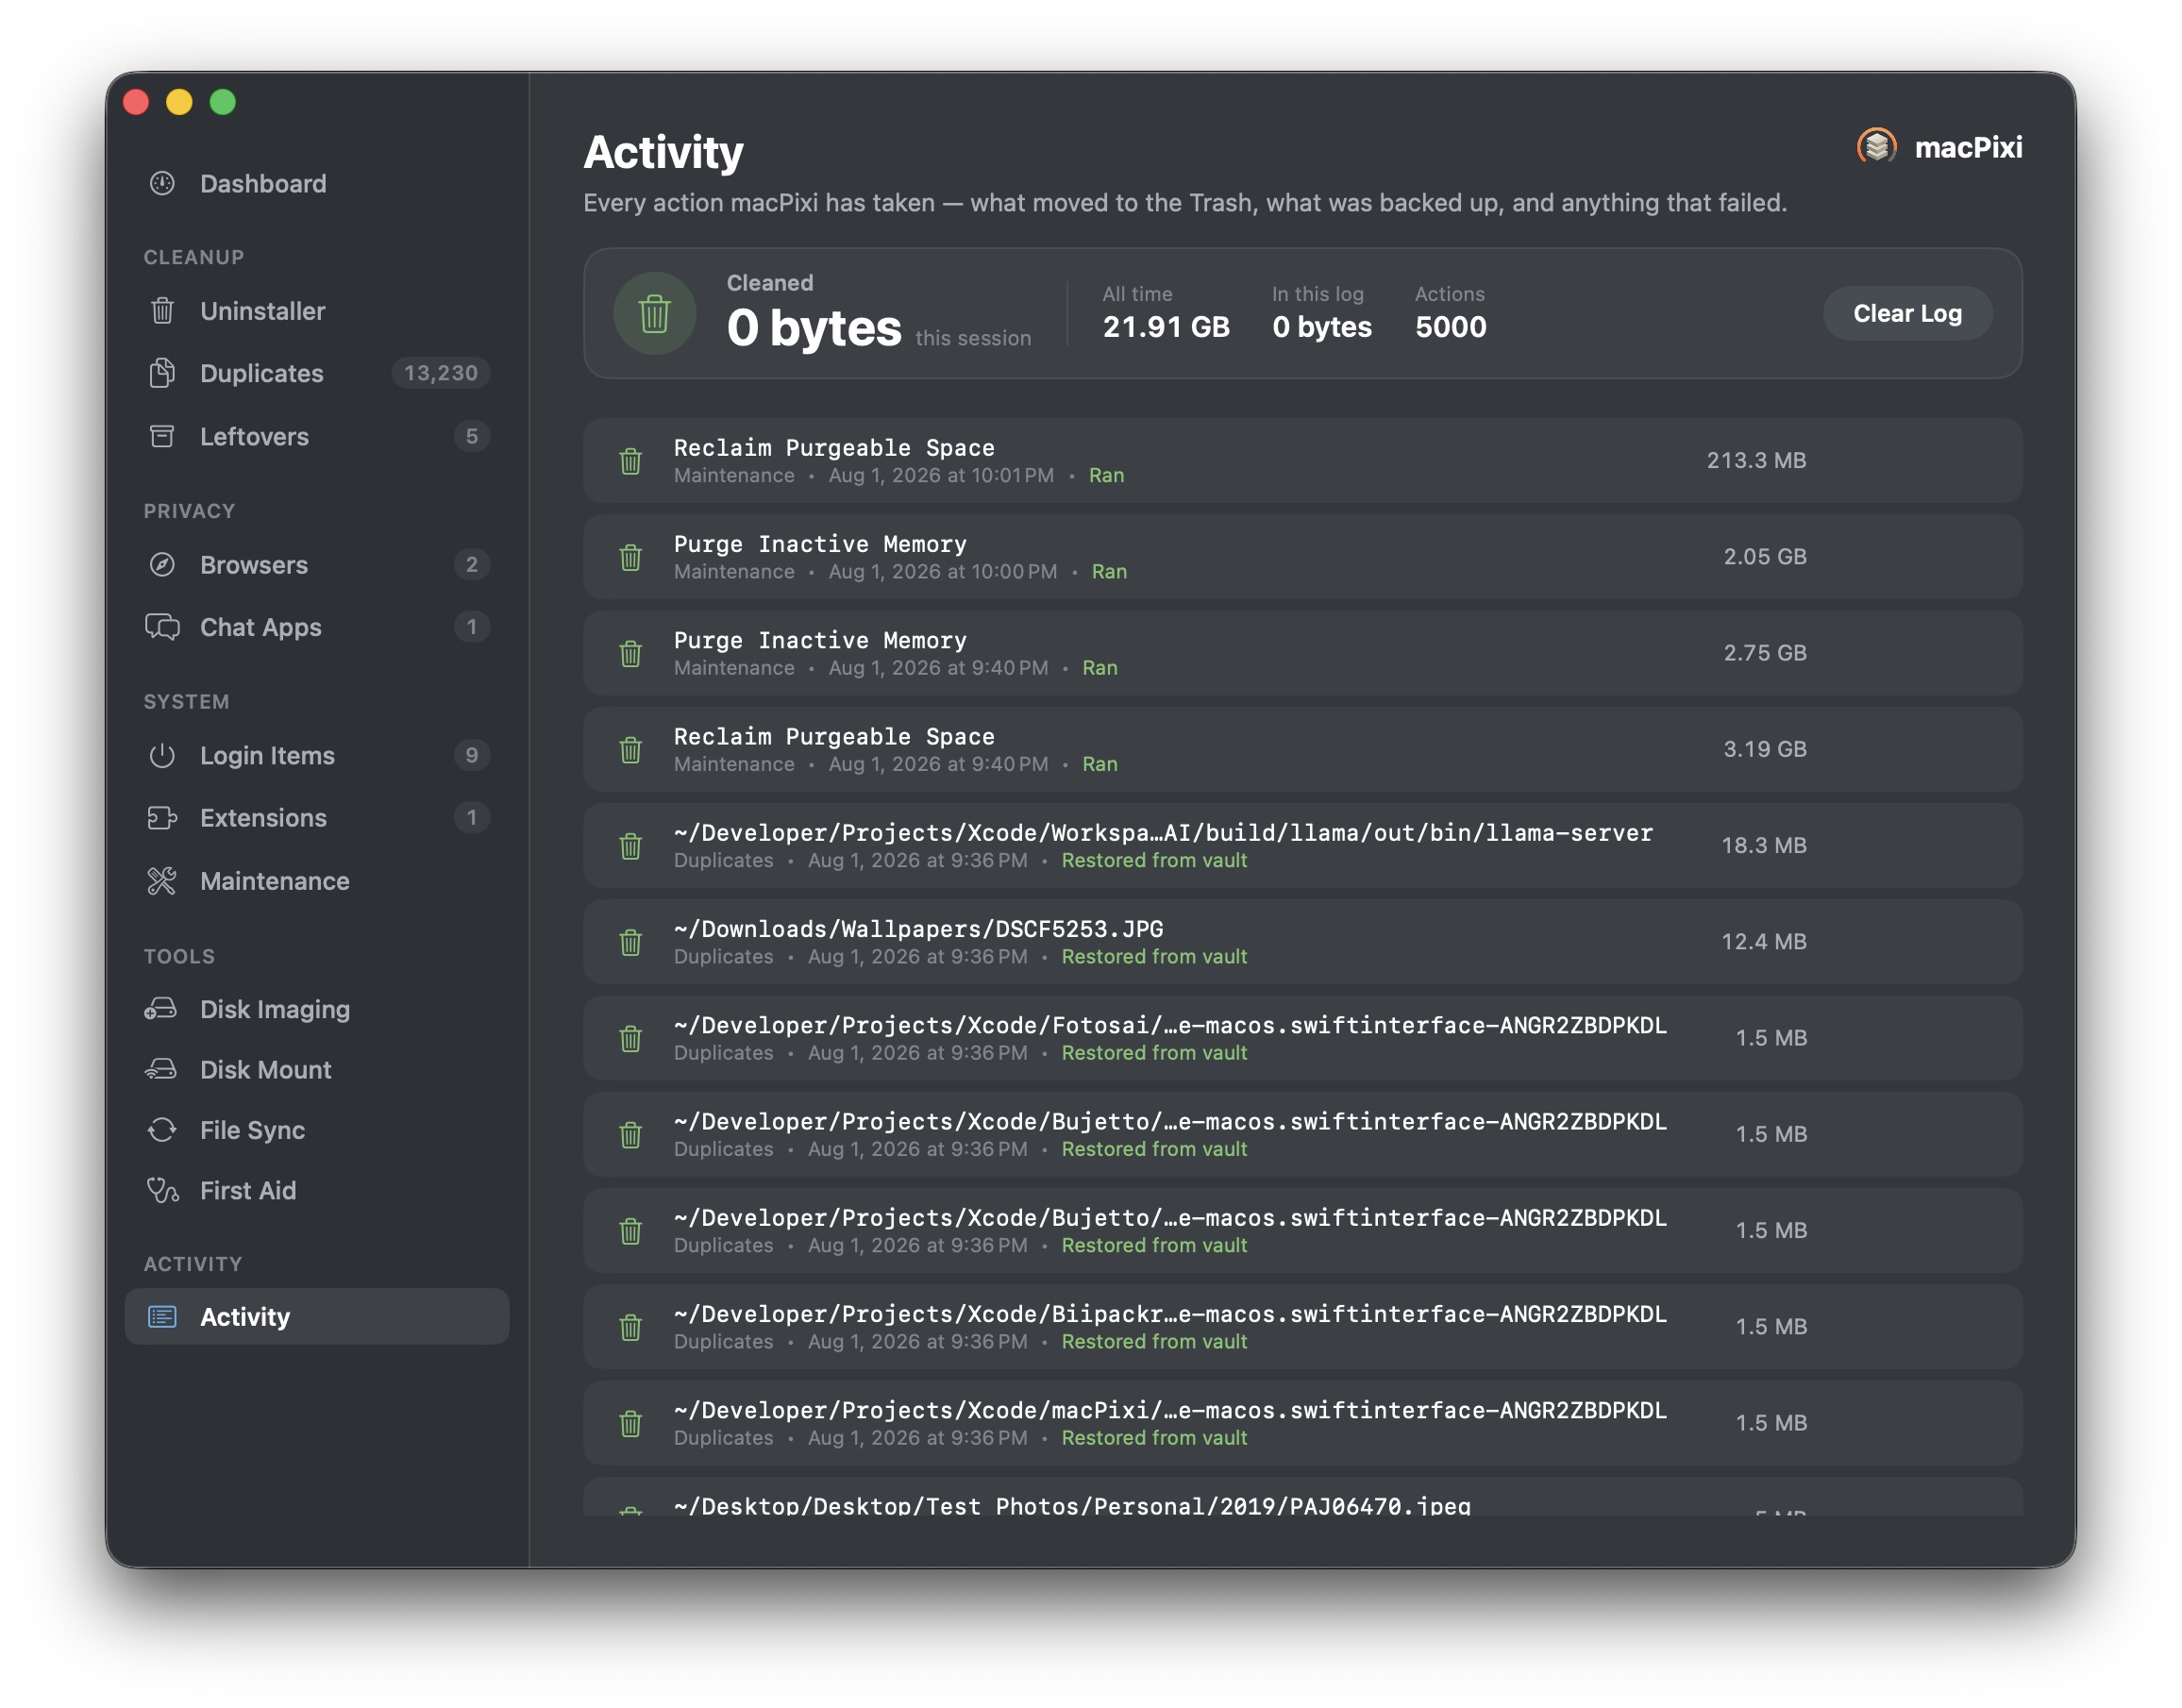Click the Chat Apps bubble icon

[x=162, y=627]
